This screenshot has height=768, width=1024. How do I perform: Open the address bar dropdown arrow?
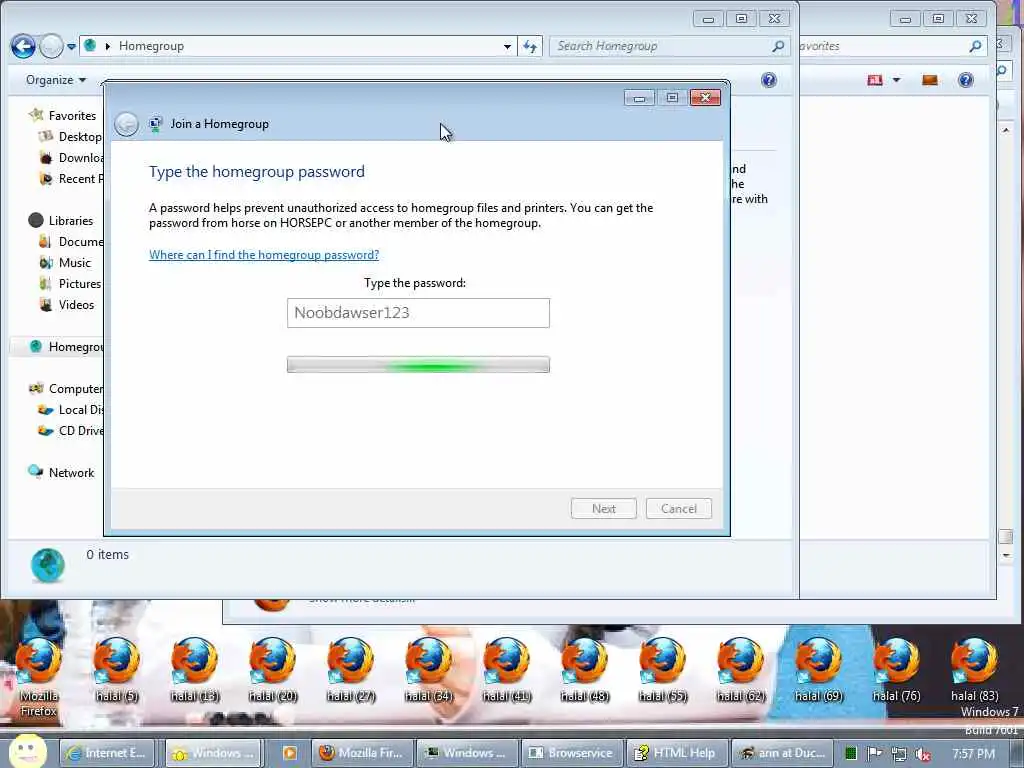click(507, 46)
